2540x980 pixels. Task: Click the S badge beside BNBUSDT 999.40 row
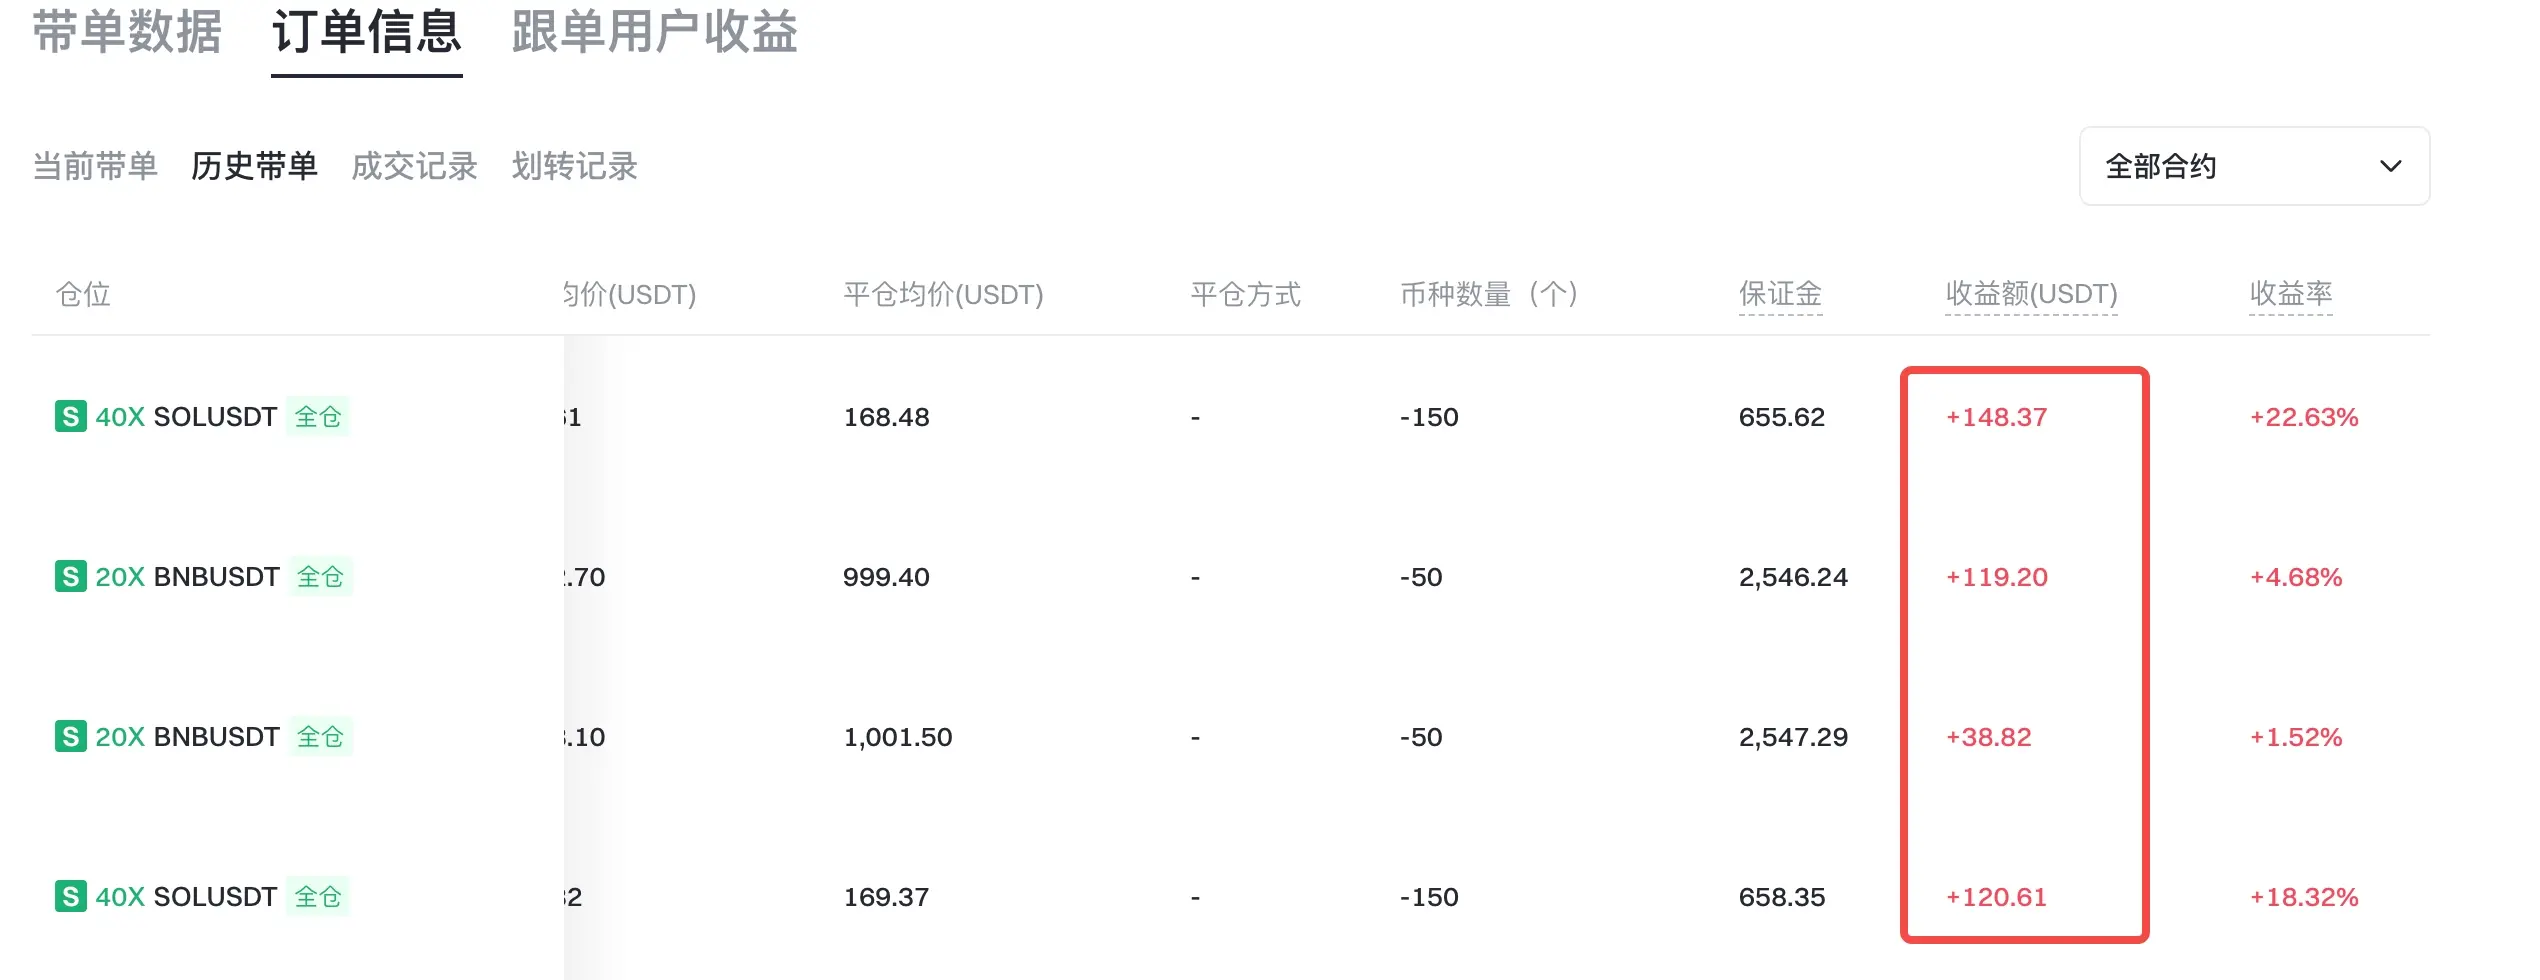click(x=70, y=576)
